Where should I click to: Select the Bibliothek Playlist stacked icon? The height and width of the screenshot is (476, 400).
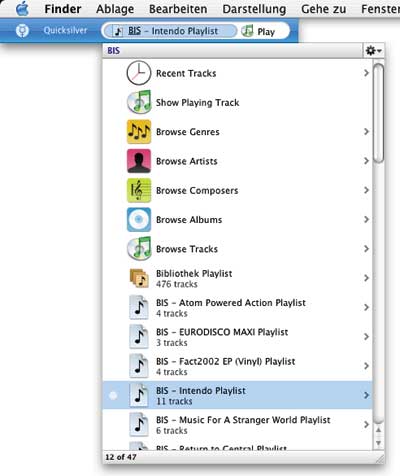pyautogui.click(x=139, y=278)
